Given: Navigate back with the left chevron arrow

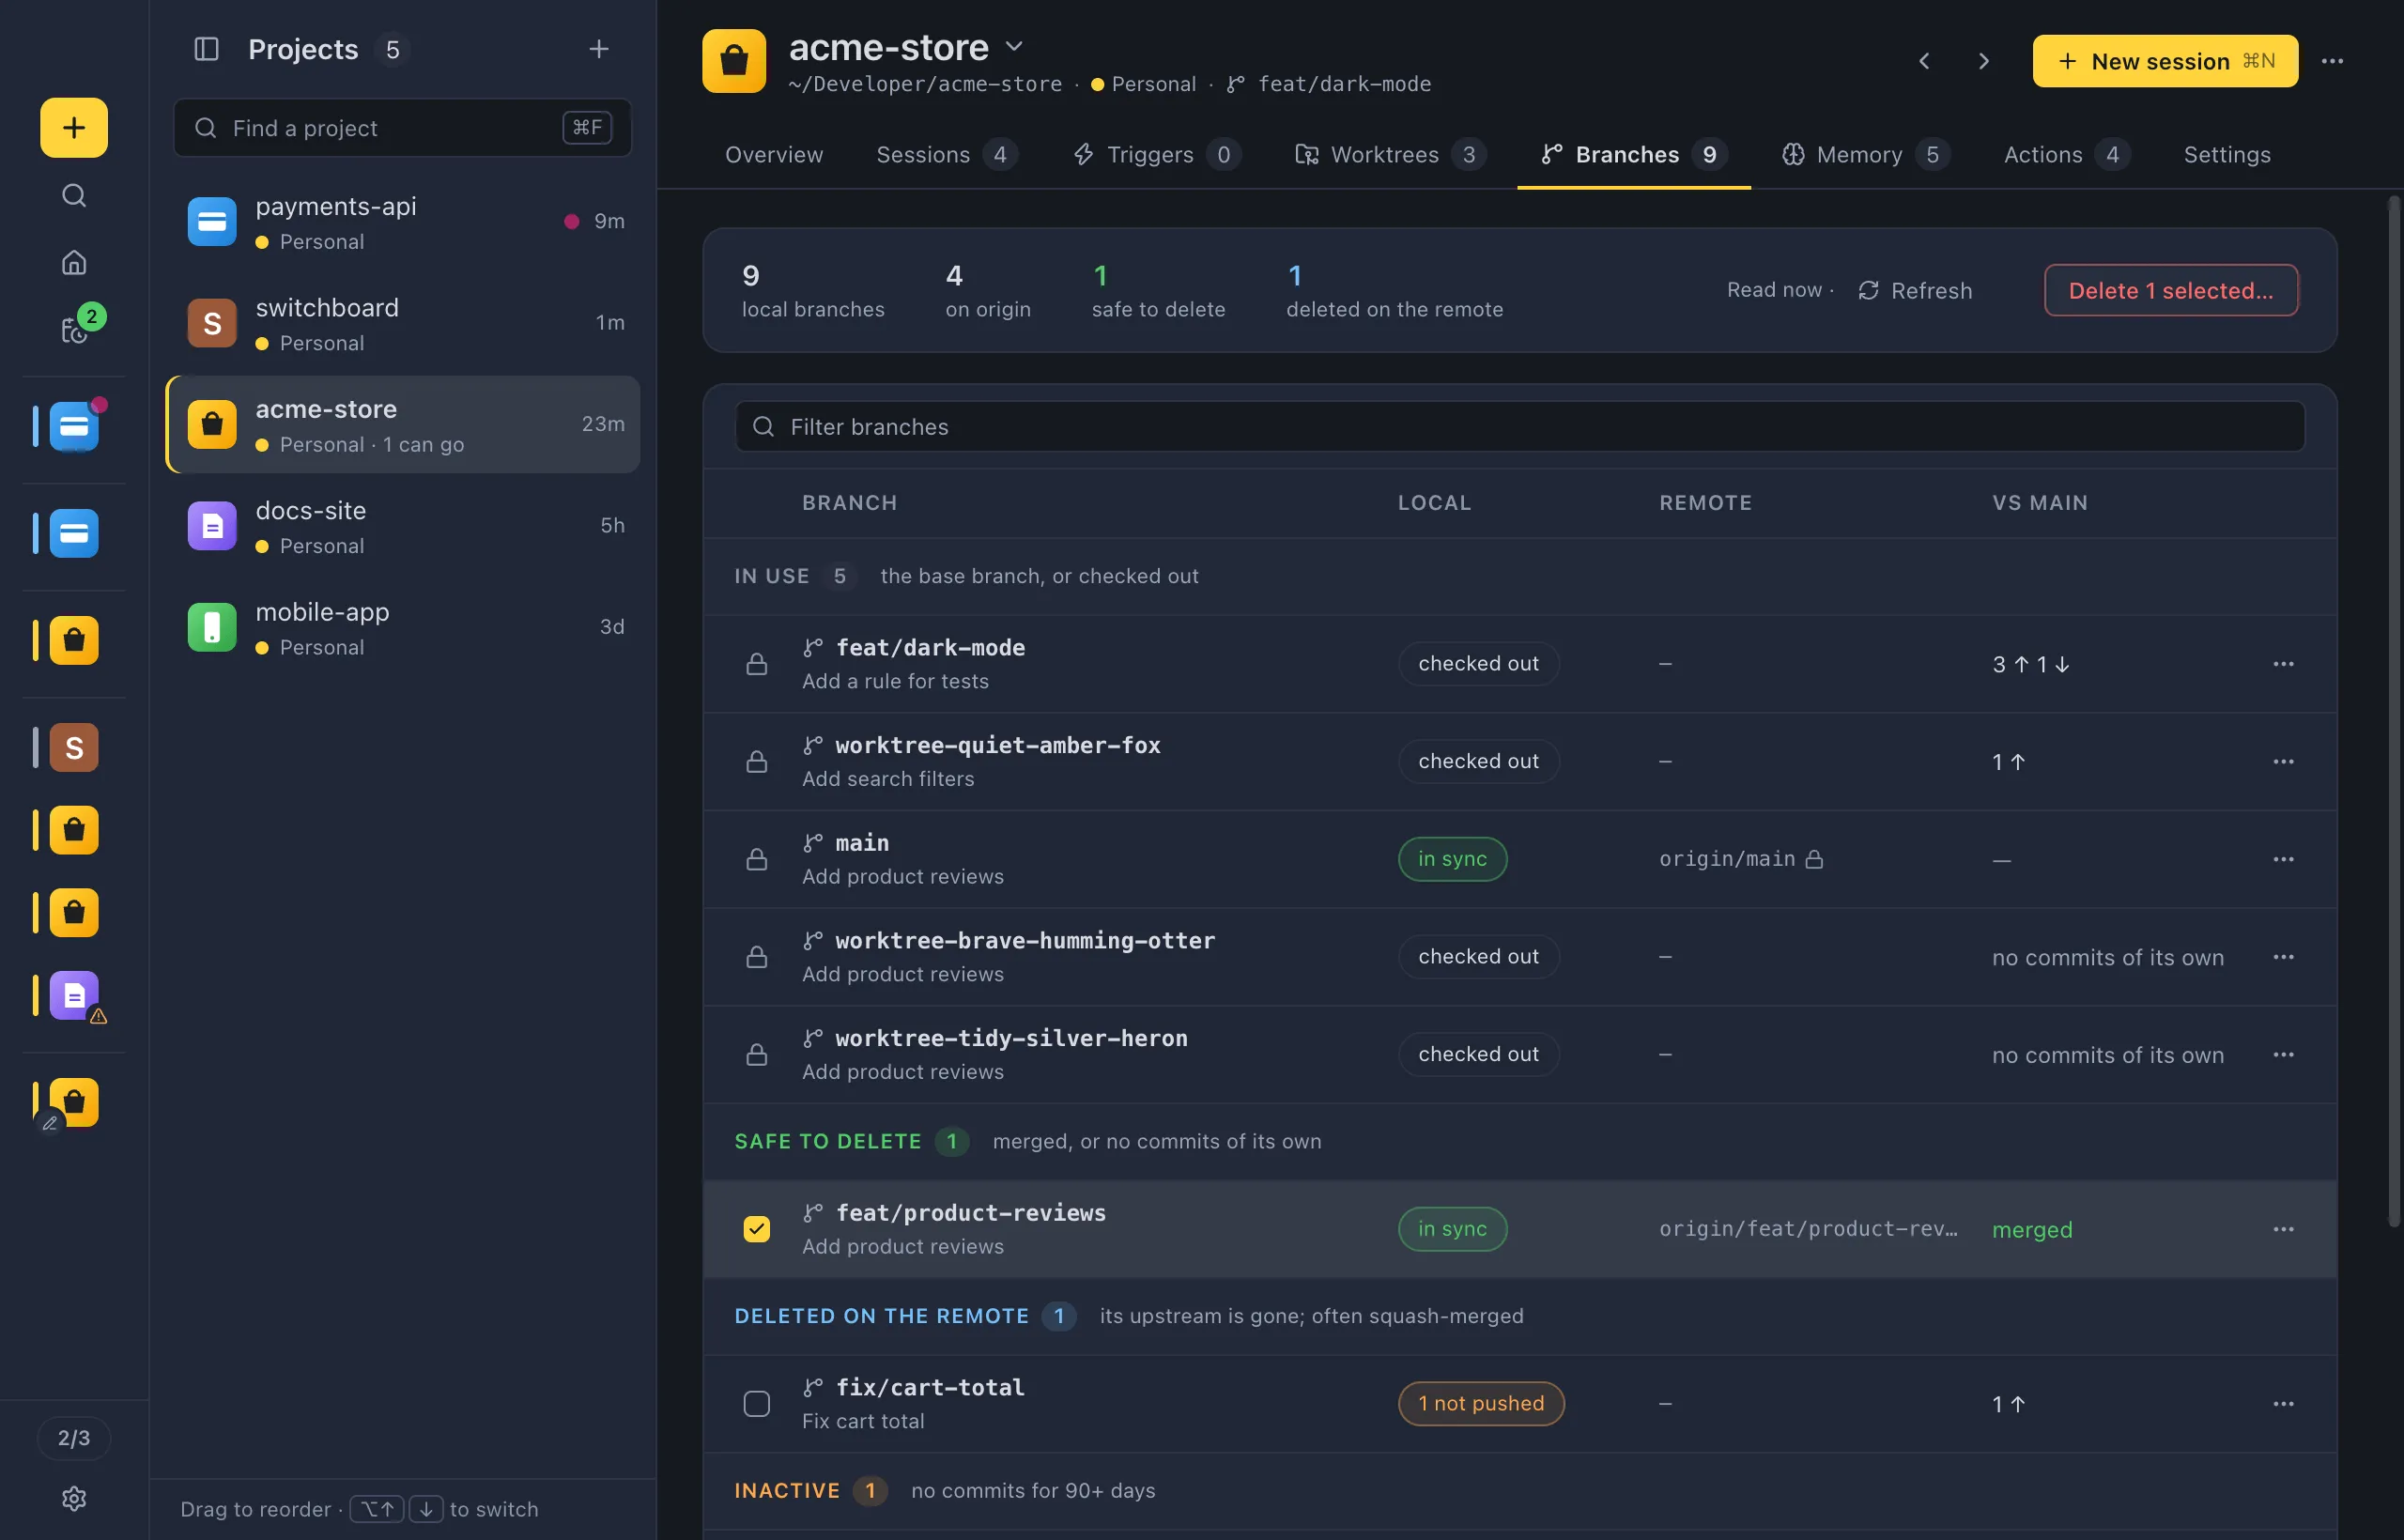Looking at the screenshot, I should click(x=1924, y=61).
